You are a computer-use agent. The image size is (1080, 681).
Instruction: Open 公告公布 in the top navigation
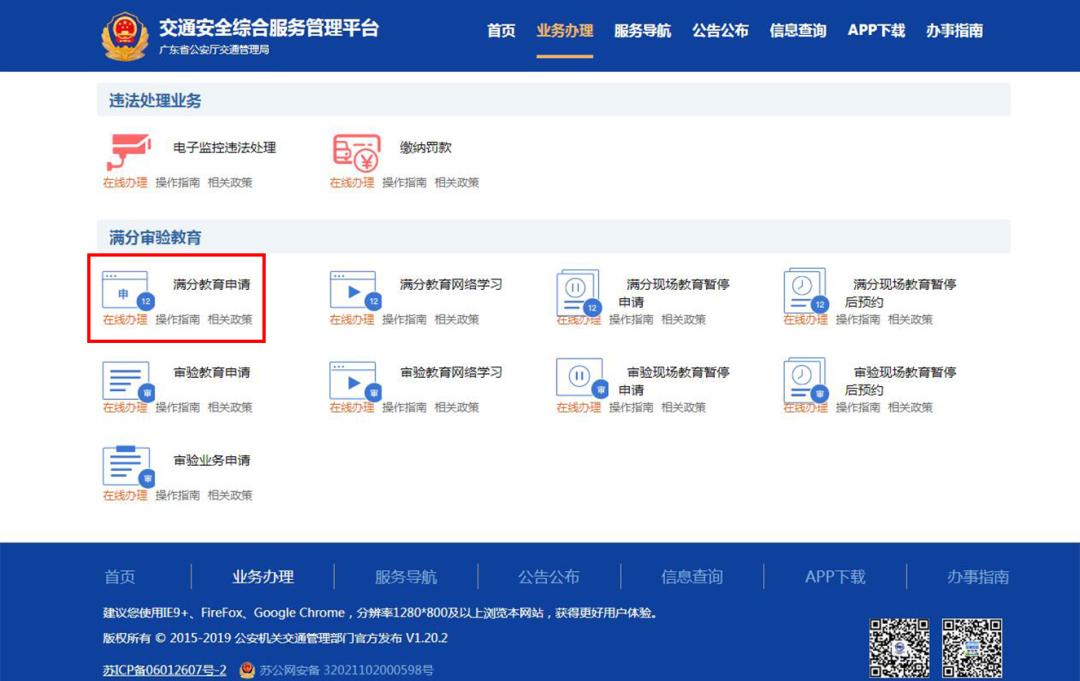(x=720, y=31)
